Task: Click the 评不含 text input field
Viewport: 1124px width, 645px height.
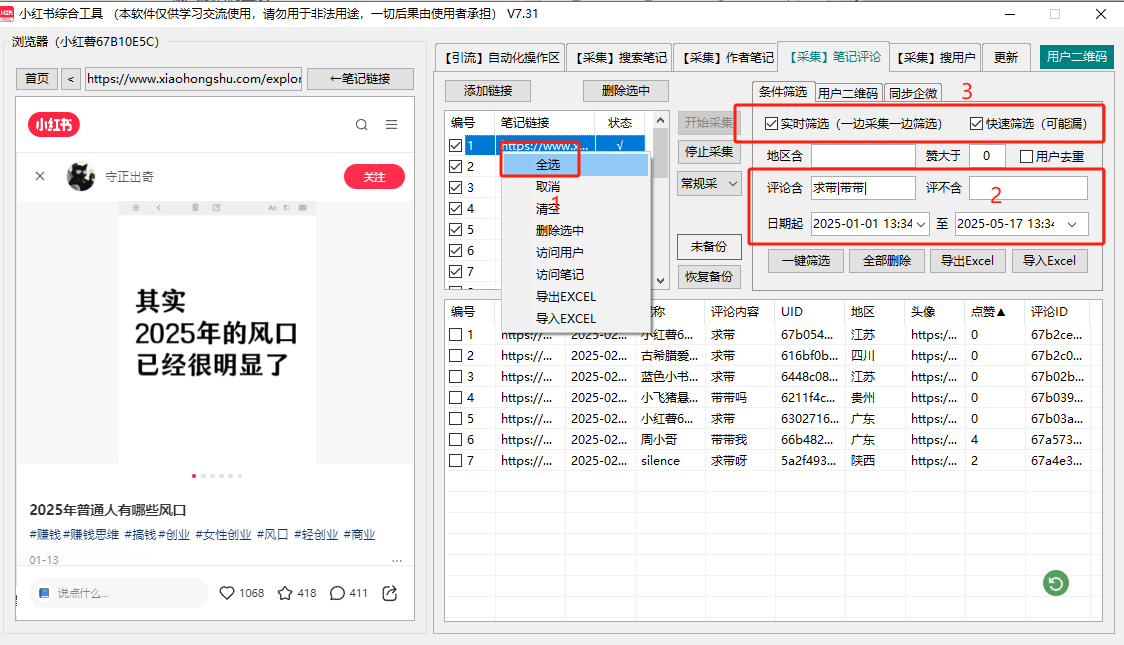Action: pyautogui.click(x=1027, y=188)
